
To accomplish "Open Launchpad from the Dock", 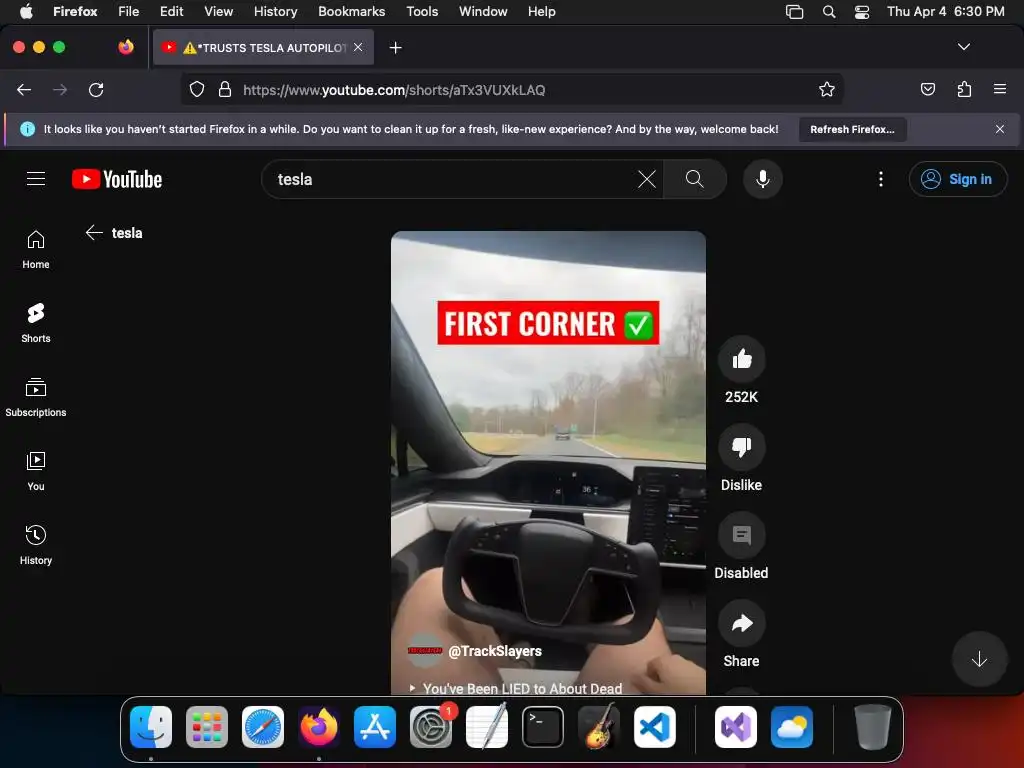I will [x=207, y=727].
